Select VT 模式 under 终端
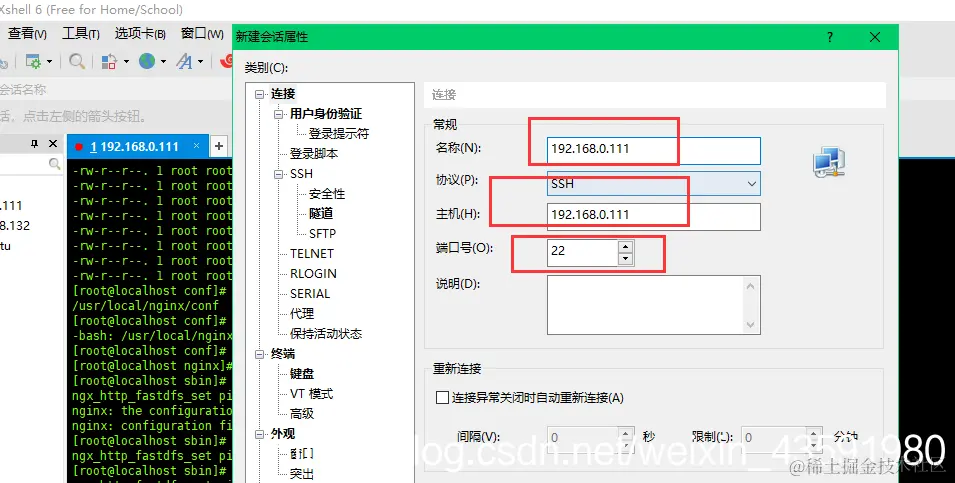The image size is (955, 483). coord(312,394)
